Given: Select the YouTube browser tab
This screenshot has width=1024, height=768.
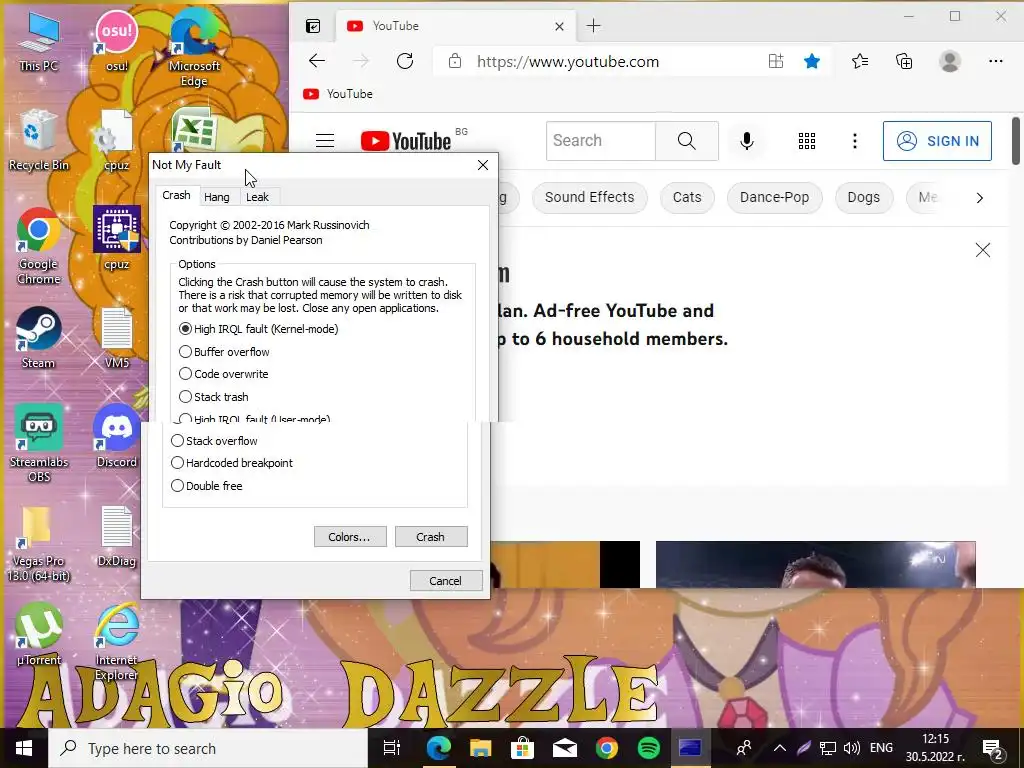Looking at the screenshot, I should point(456,26).
